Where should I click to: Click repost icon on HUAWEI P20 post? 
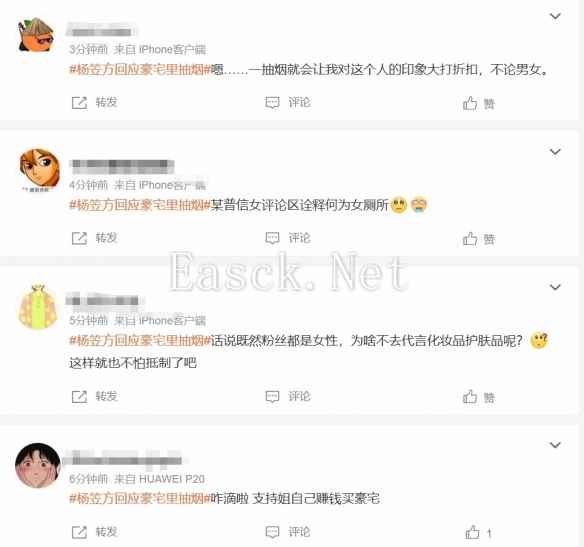tap(79, 532)
